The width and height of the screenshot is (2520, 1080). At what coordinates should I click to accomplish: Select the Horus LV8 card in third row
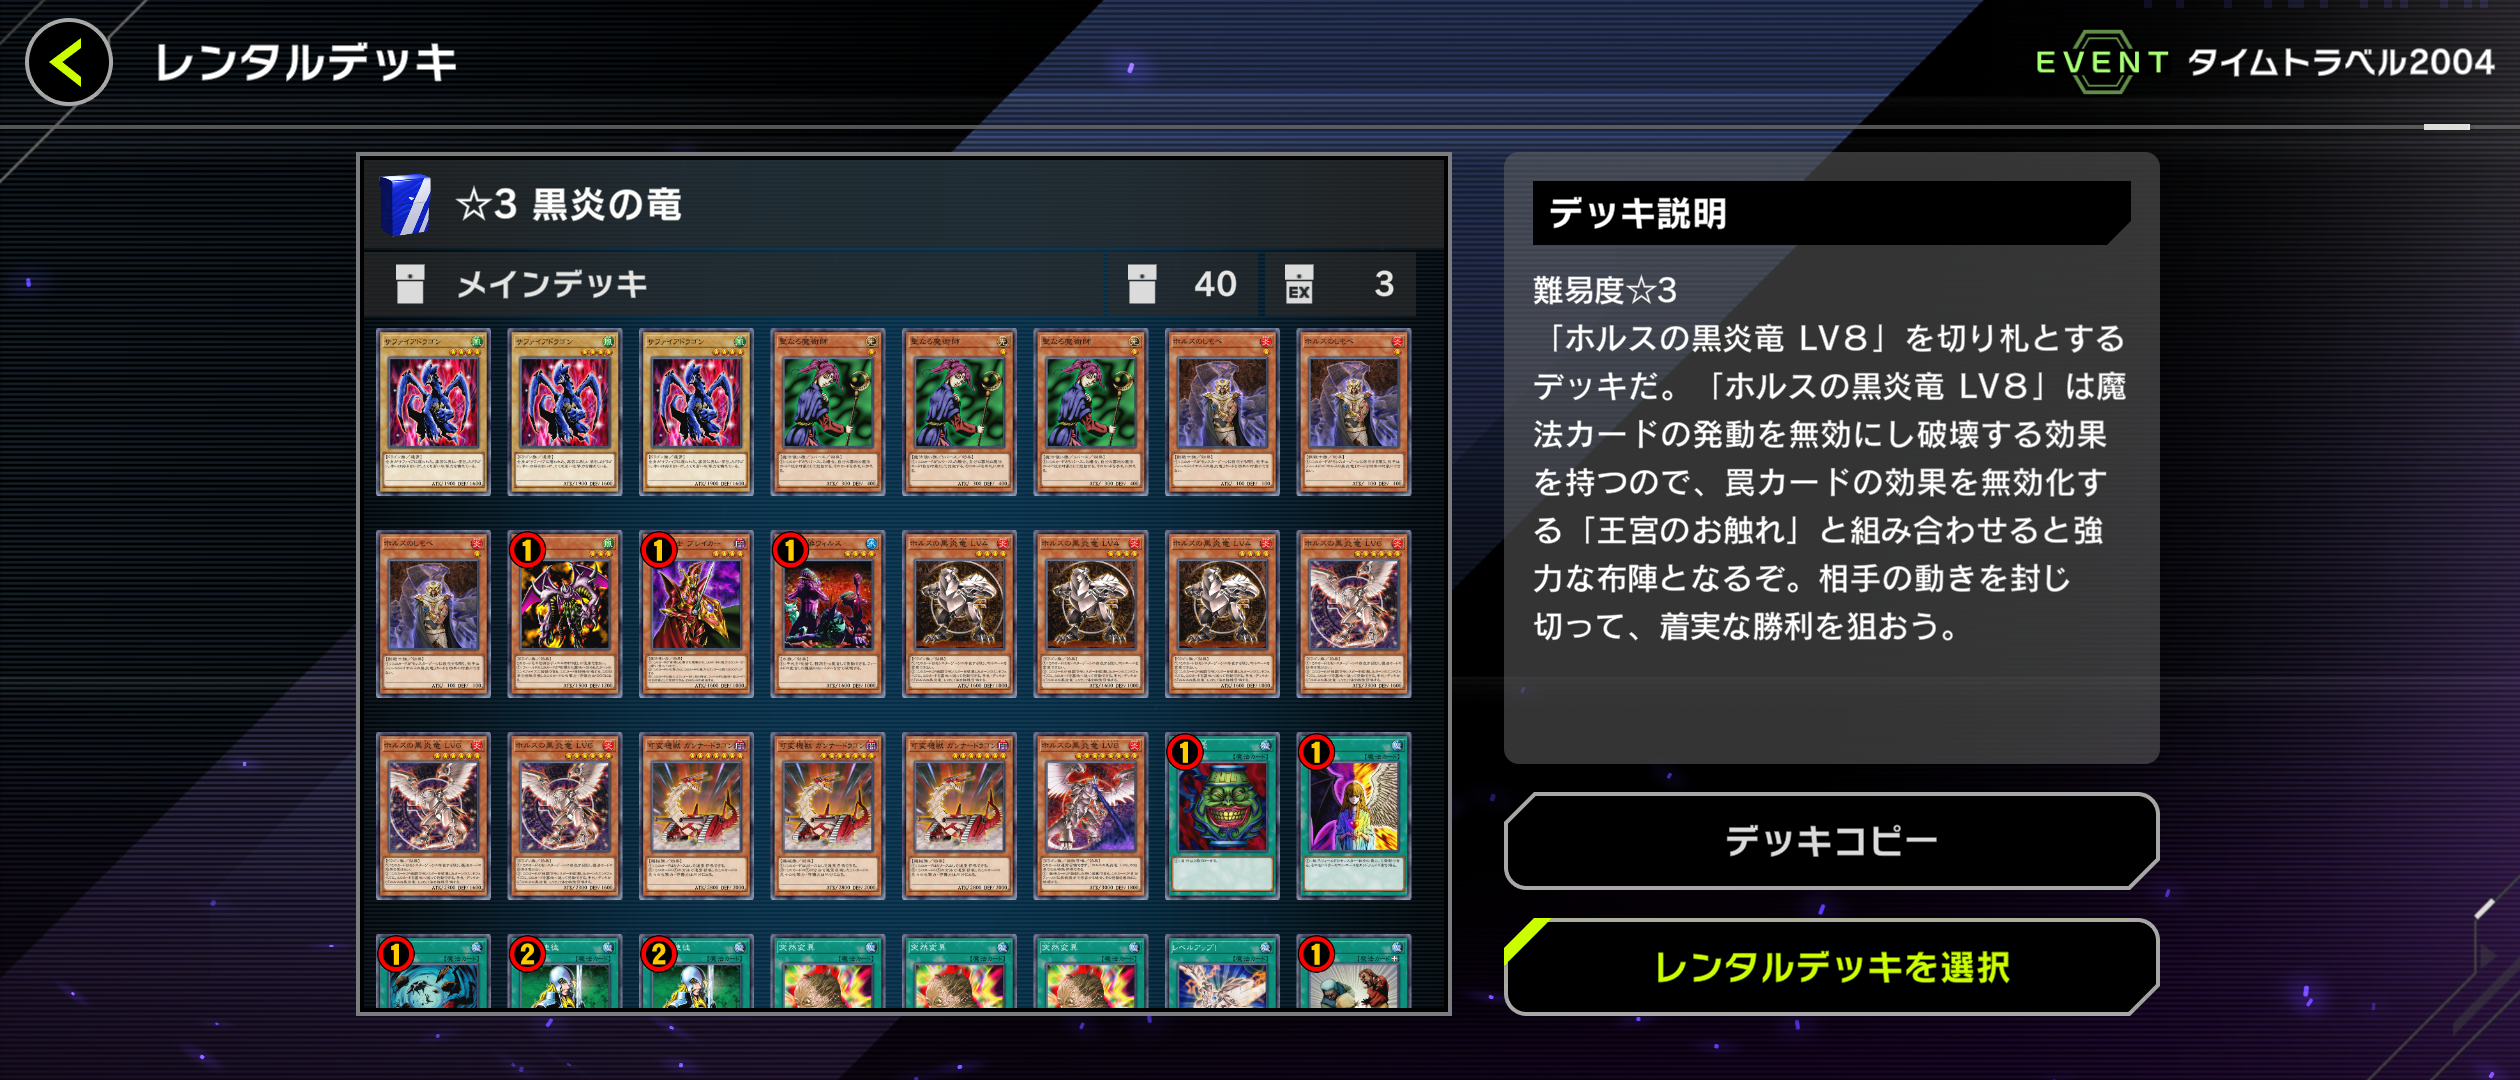click(x=1091, y=816)
